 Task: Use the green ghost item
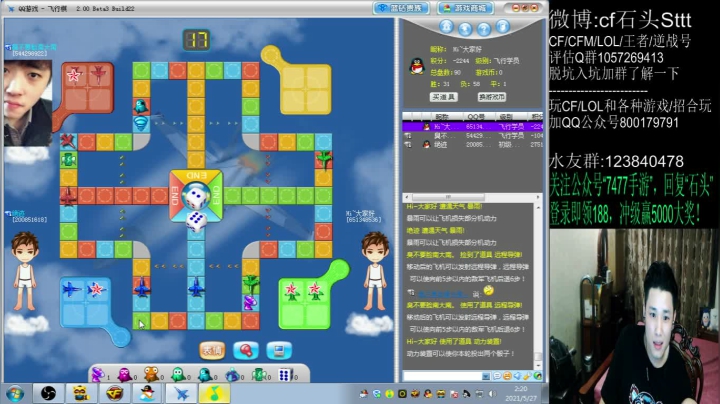[178, 374]
